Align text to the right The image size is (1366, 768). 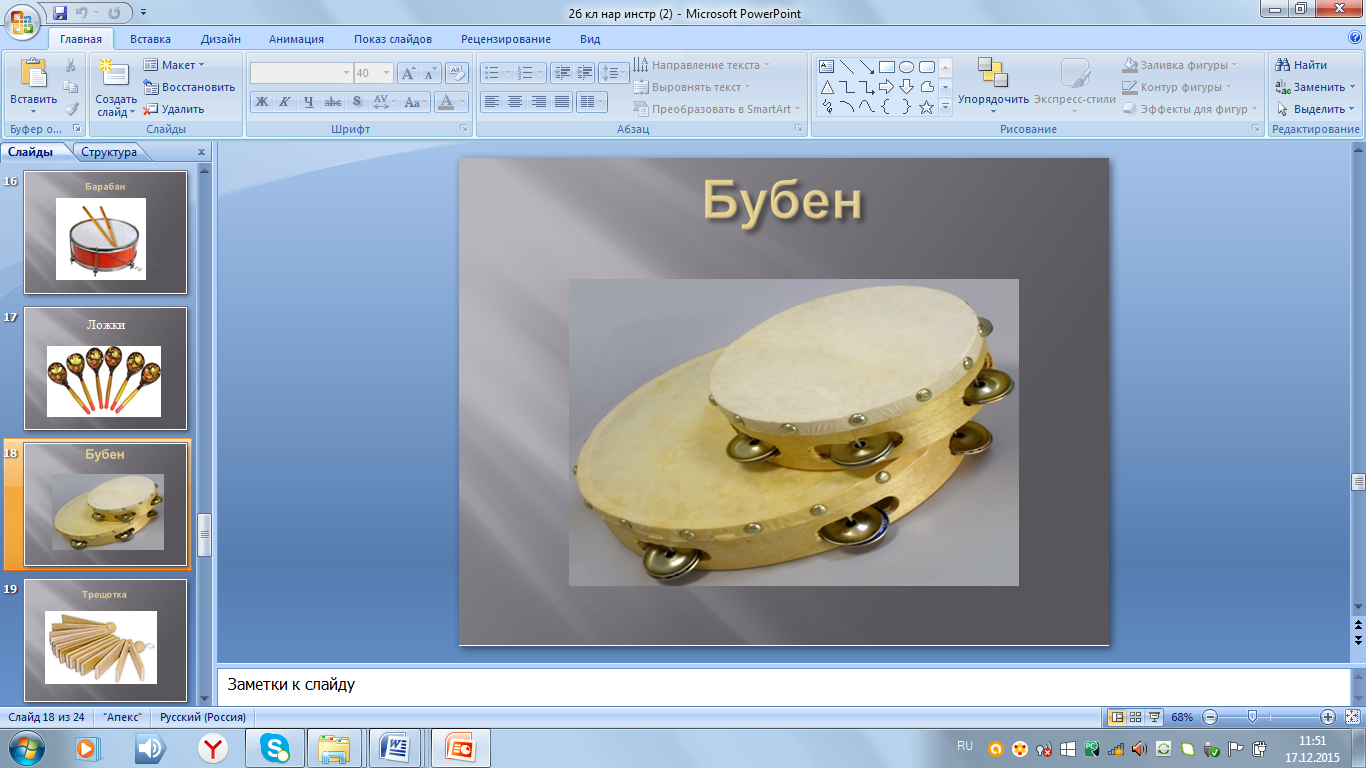click(539, 102)
